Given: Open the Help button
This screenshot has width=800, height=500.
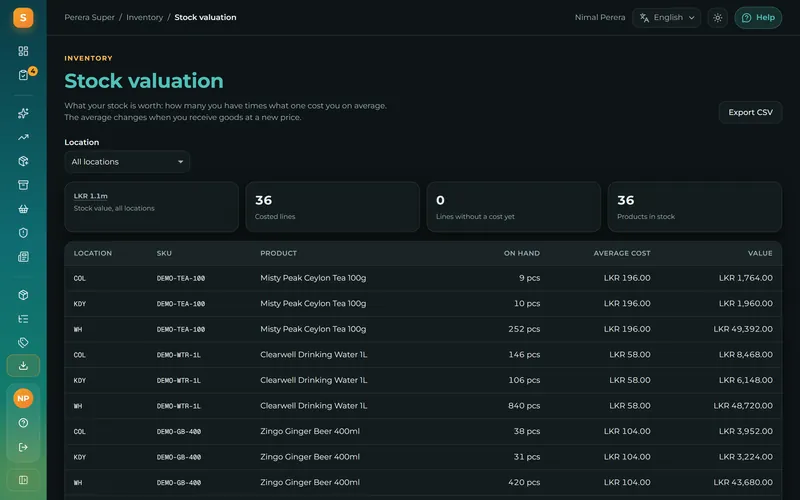Looking at the screenshot, I should click(x=758, y=18).
